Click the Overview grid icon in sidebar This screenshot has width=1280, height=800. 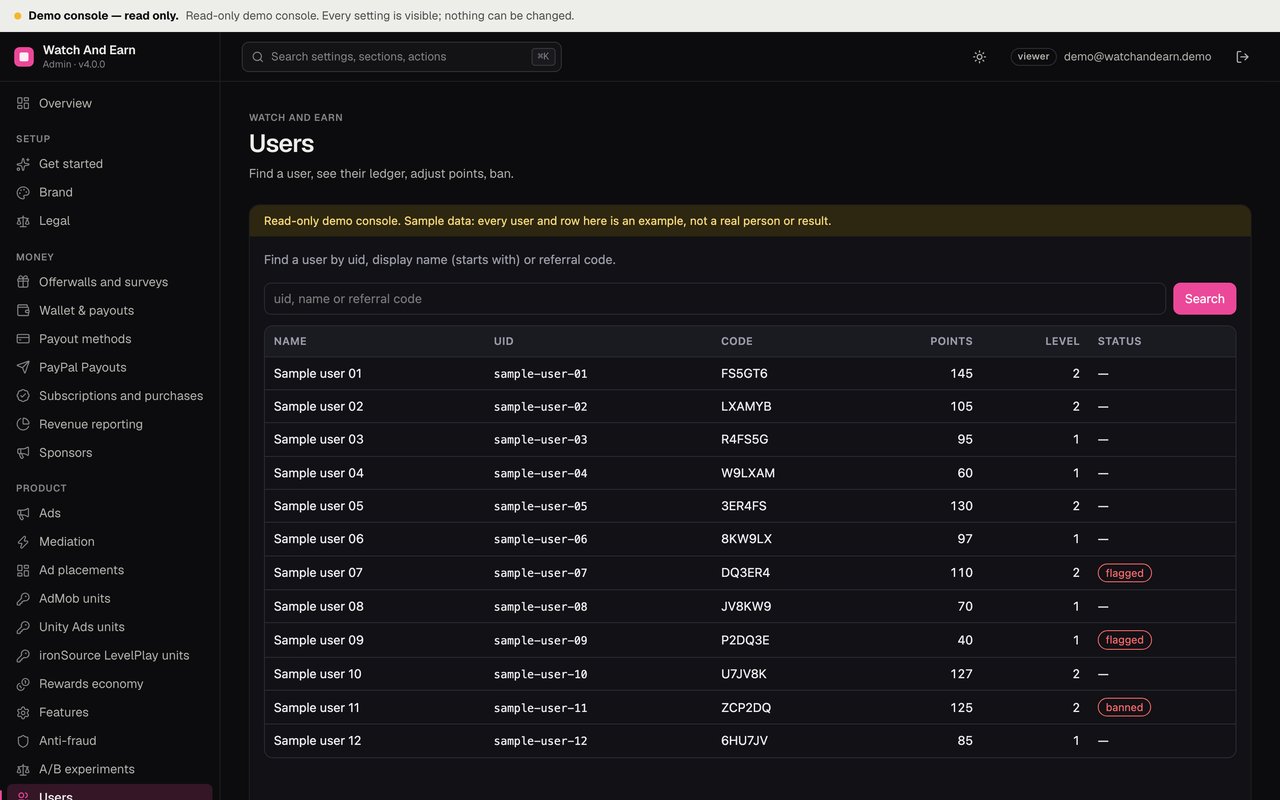click(23, 103)
